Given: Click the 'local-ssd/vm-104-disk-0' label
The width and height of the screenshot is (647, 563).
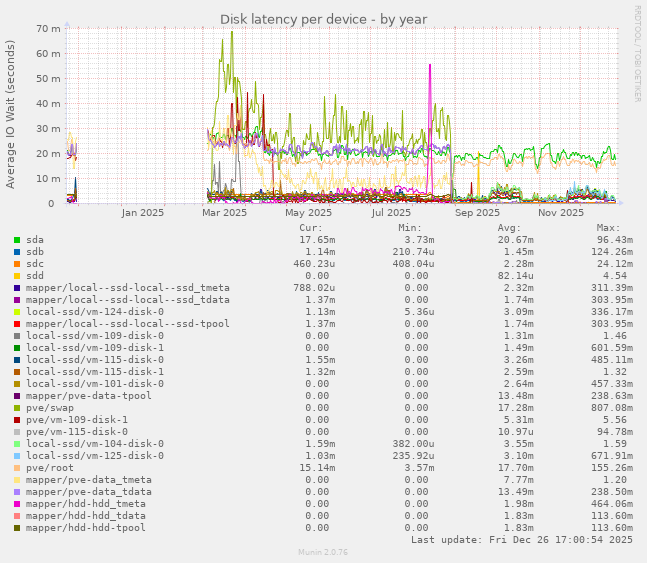Looking at the screenshot, I should click(95, 444).
